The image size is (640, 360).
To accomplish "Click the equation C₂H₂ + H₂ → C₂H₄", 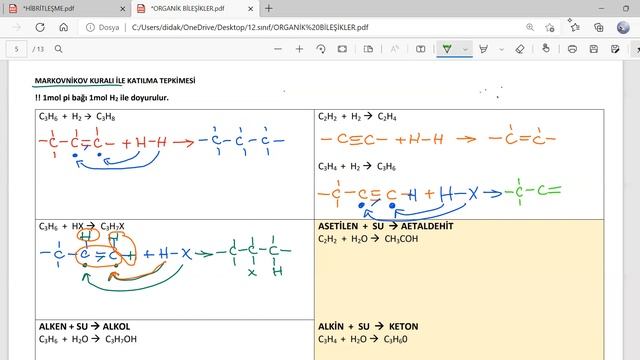I will 357,117.
